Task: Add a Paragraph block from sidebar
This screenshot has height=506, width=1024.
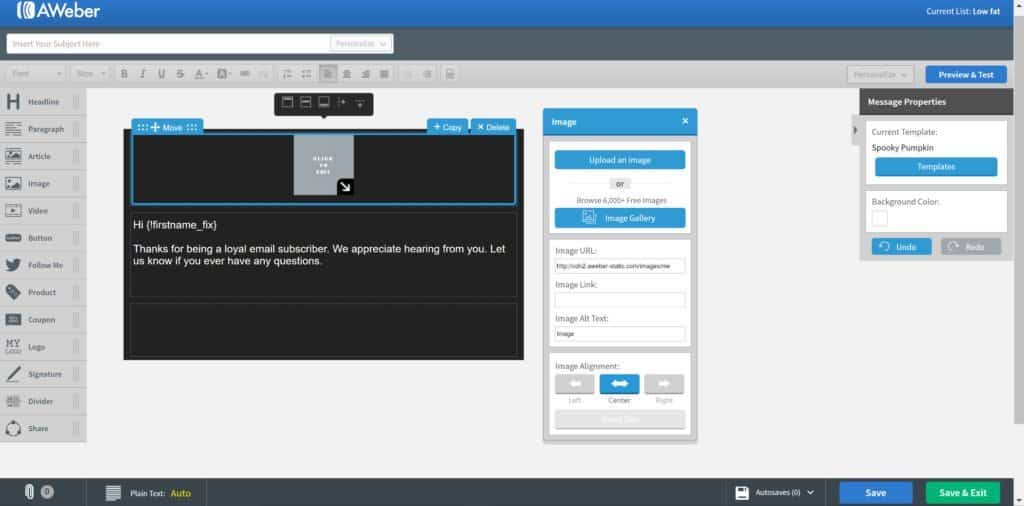Action: pos(43,129)
